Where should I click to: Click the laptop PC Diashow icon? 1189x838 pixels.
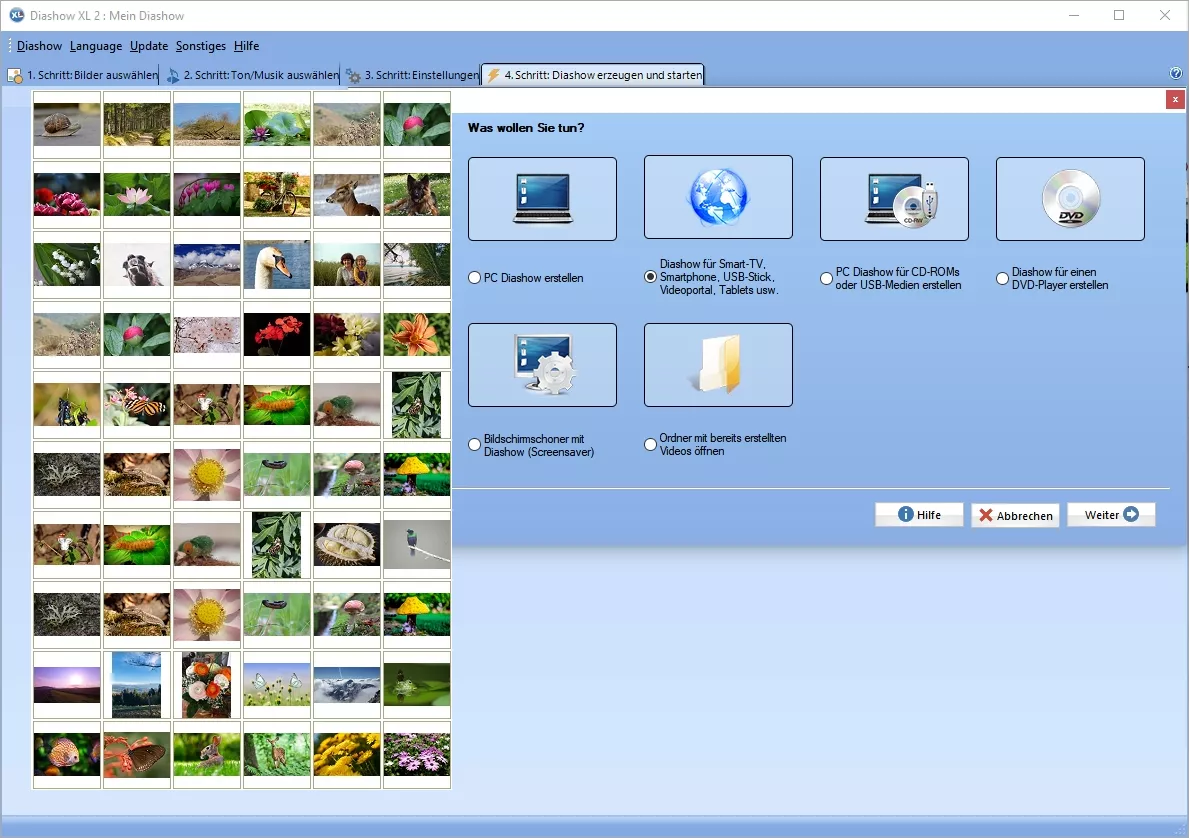pyautogui.click(x=542, y=199)
